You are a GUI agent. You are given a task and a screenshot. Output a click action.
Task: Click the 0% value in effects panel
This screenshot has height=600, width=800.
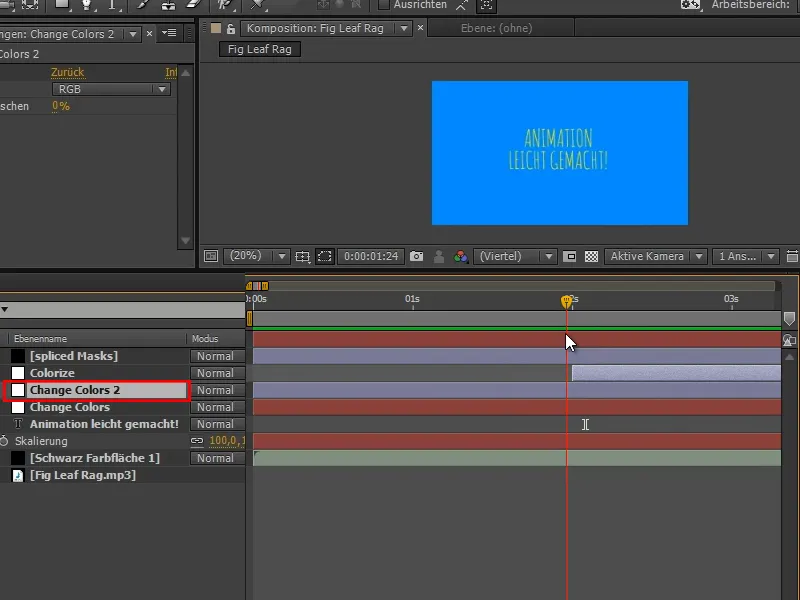pos(61,106)
